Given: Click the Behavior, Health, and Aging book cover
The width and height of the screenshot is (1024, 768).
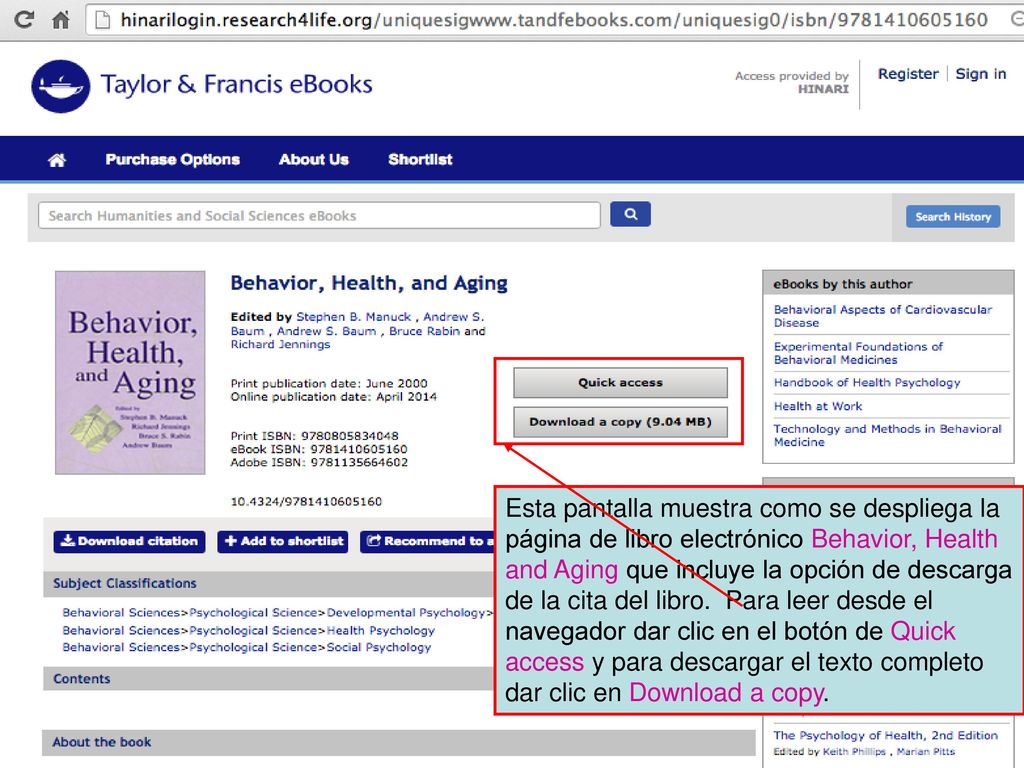Looking at the screenshot, I should [130, 372].
